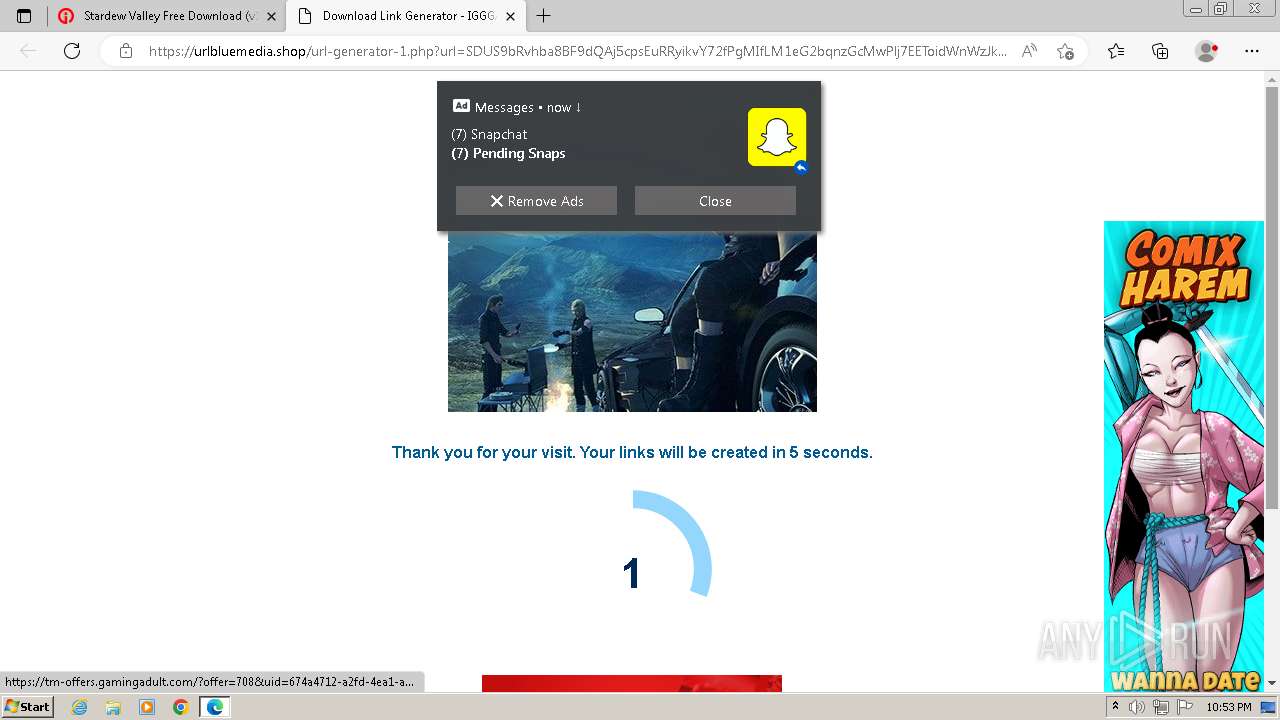Open the tab actions menu icon

point(24,16)
